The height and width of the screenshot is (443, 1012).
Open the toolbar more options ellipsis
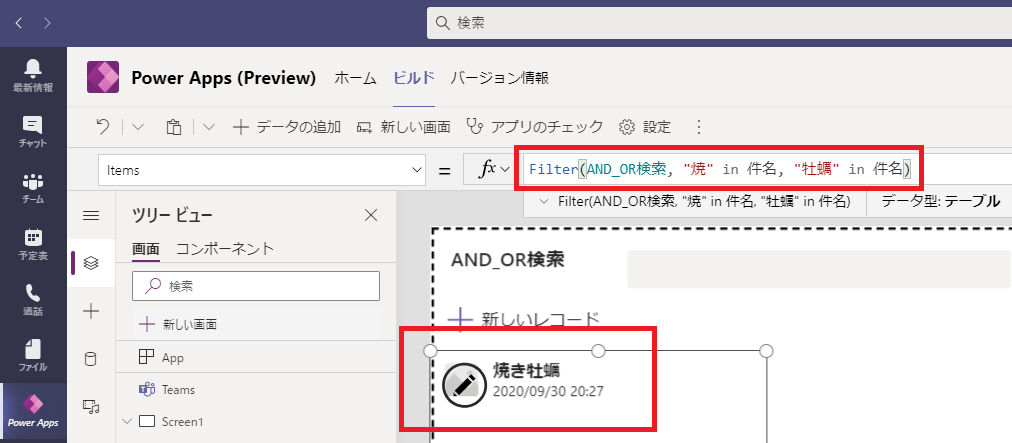click(698, 127)
